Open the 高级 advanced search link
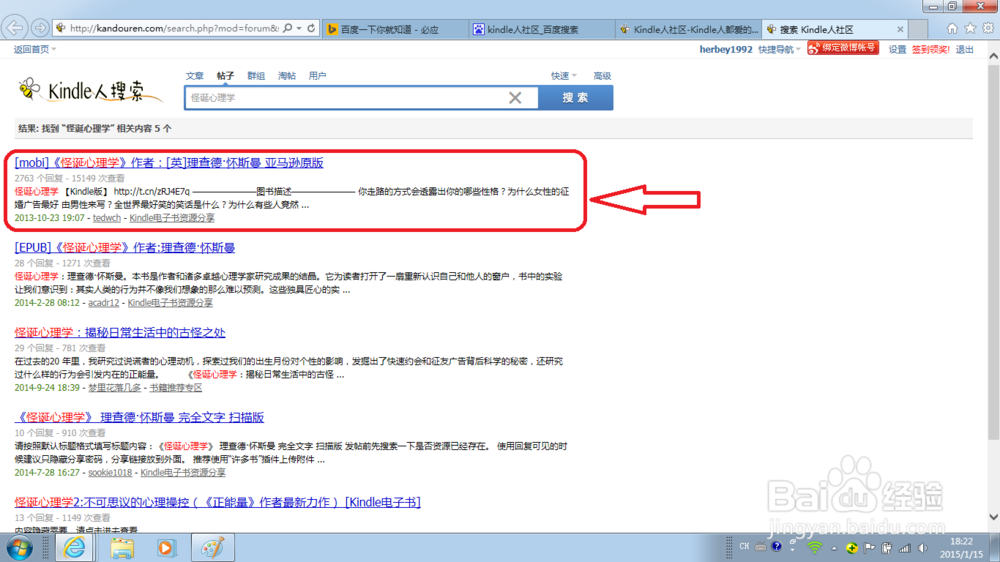The image size is (1000, 562). click(x=602, y=76)
